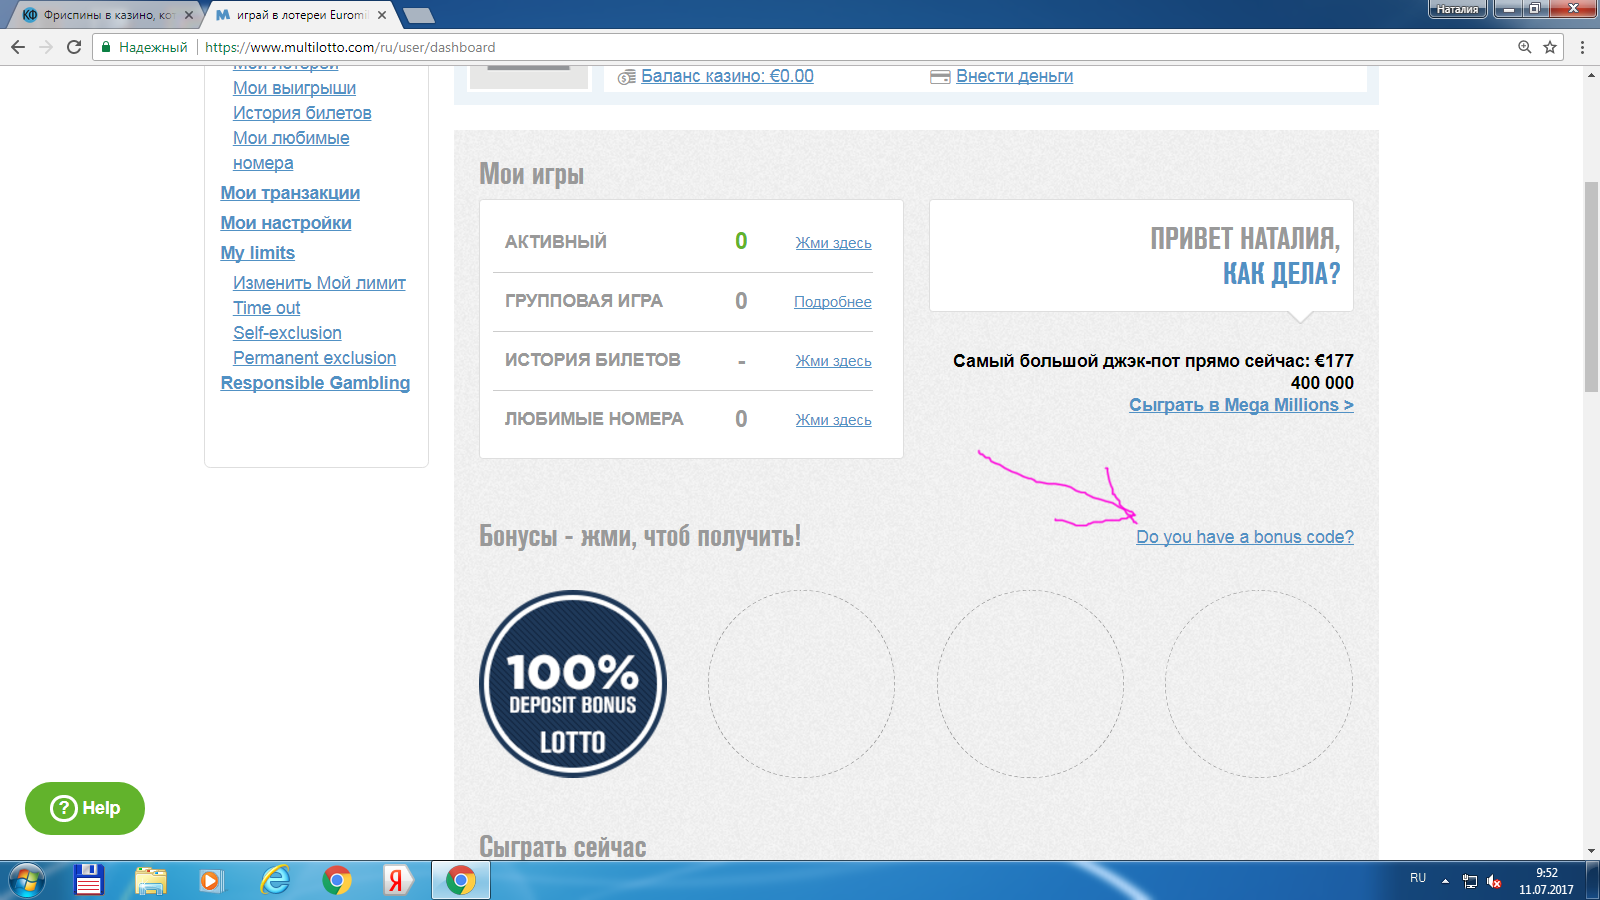The height and width of the screenshot is (900, 1600).
Task: Launch Yandex from the taskbar
Action: coord(398,881)
